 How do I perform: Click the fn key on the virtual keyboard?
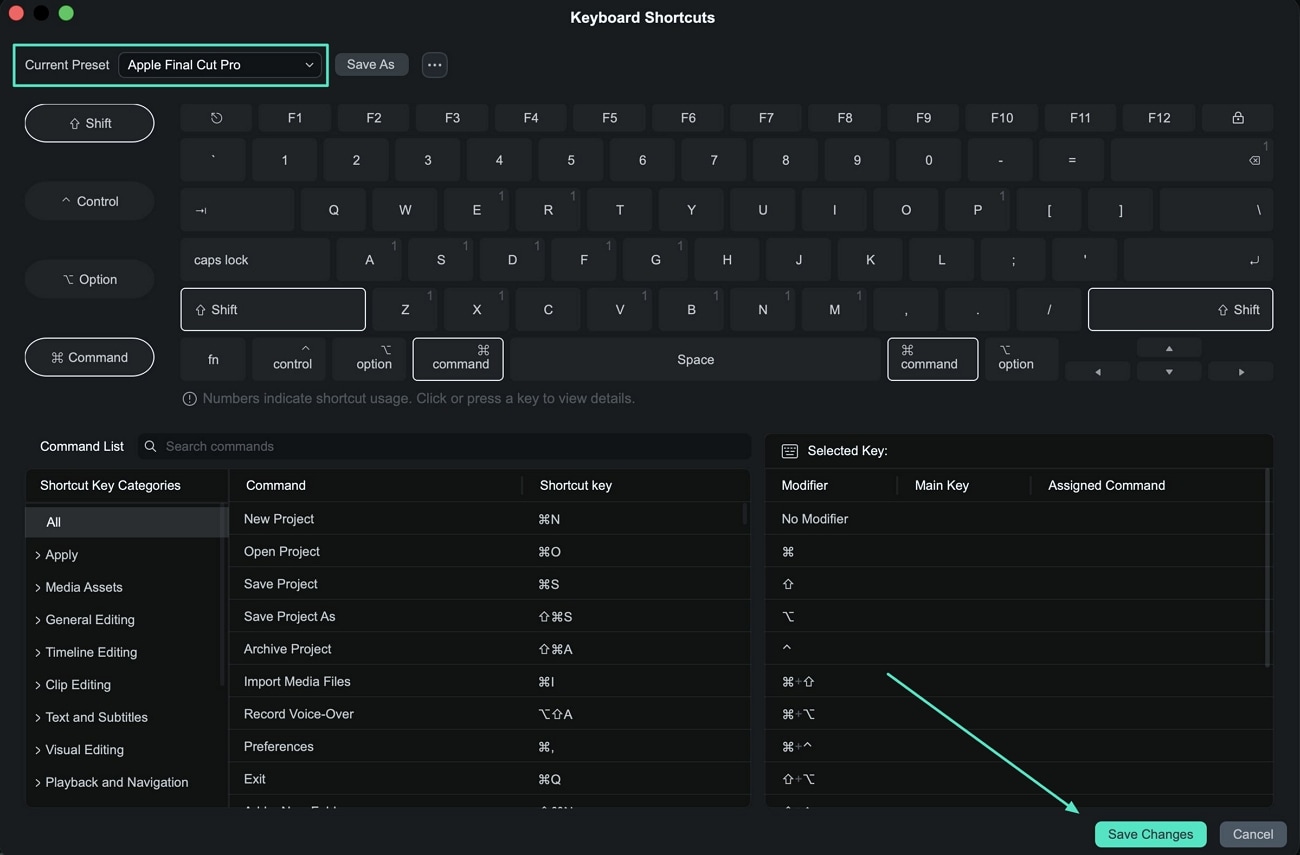[213, 360]
